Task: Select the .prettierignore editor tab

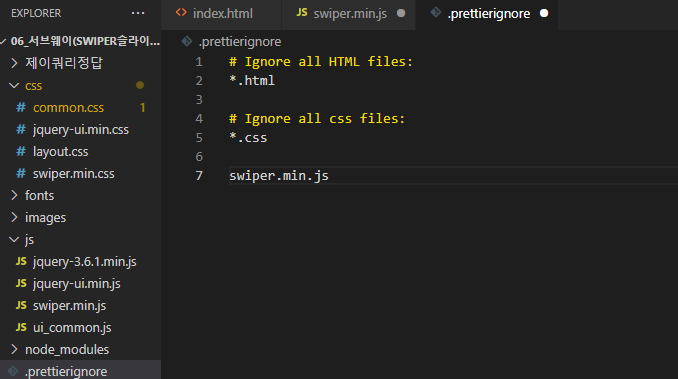Action: click(x=487, y=14)
